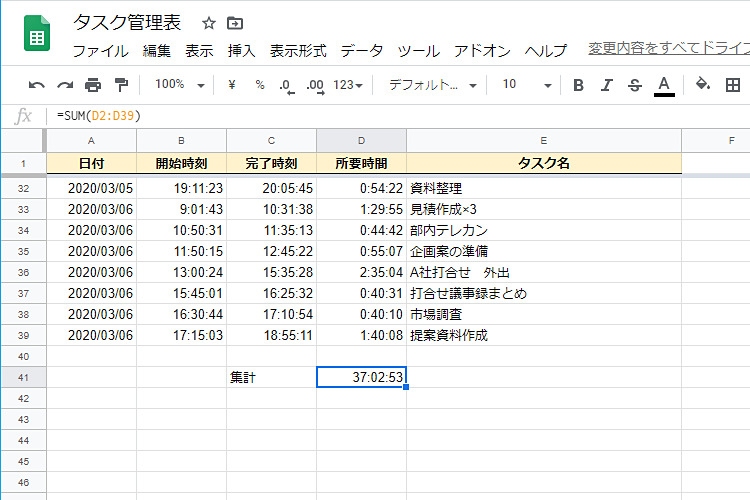
Task: Open the デフォルト font dropdown
Action: [433, 85]
